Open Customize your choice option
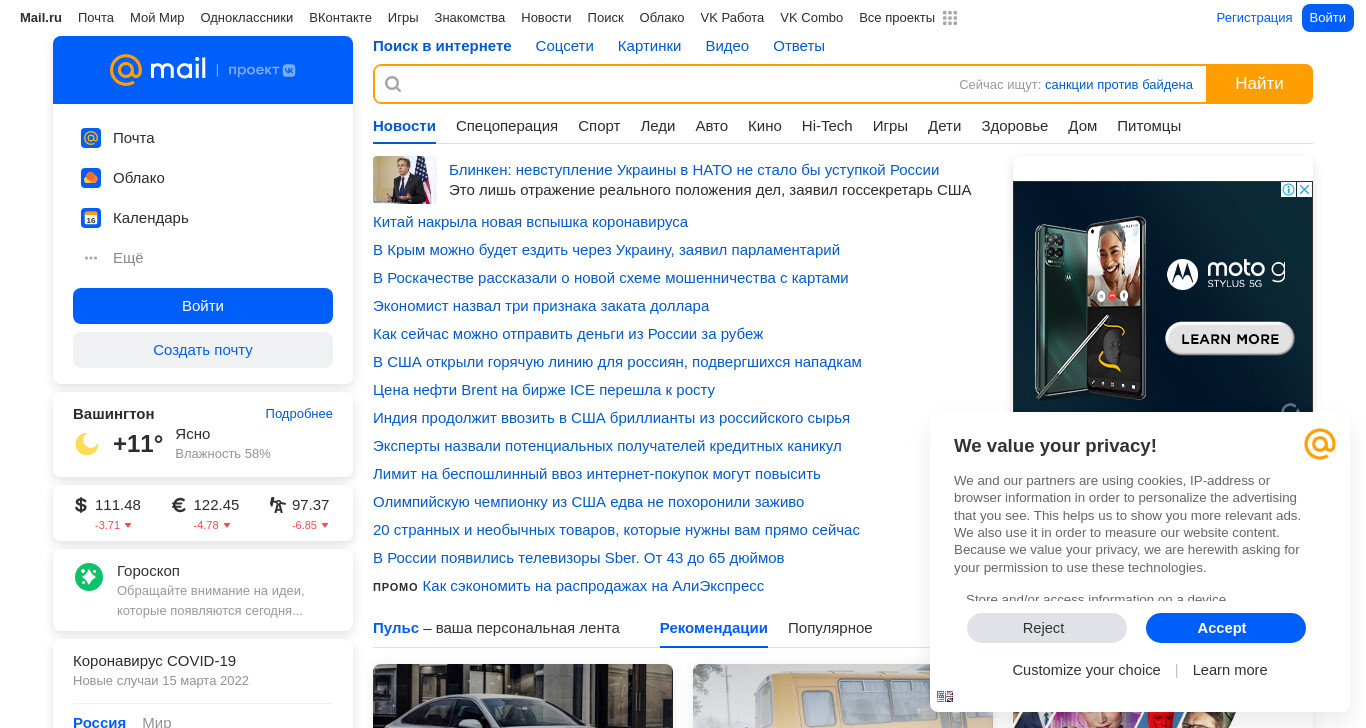Screen dimensions: 1366x728 (x=1086, y=670)
